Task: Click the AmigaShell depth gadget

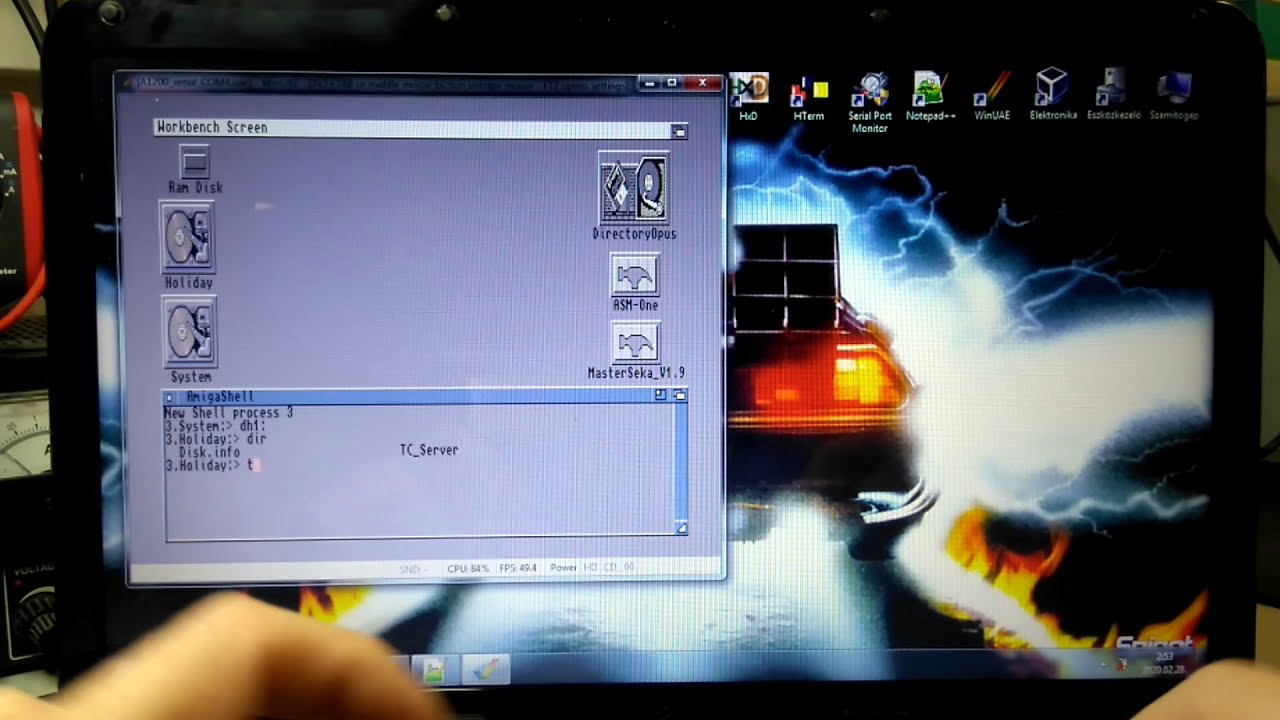Action: [680, 396]
